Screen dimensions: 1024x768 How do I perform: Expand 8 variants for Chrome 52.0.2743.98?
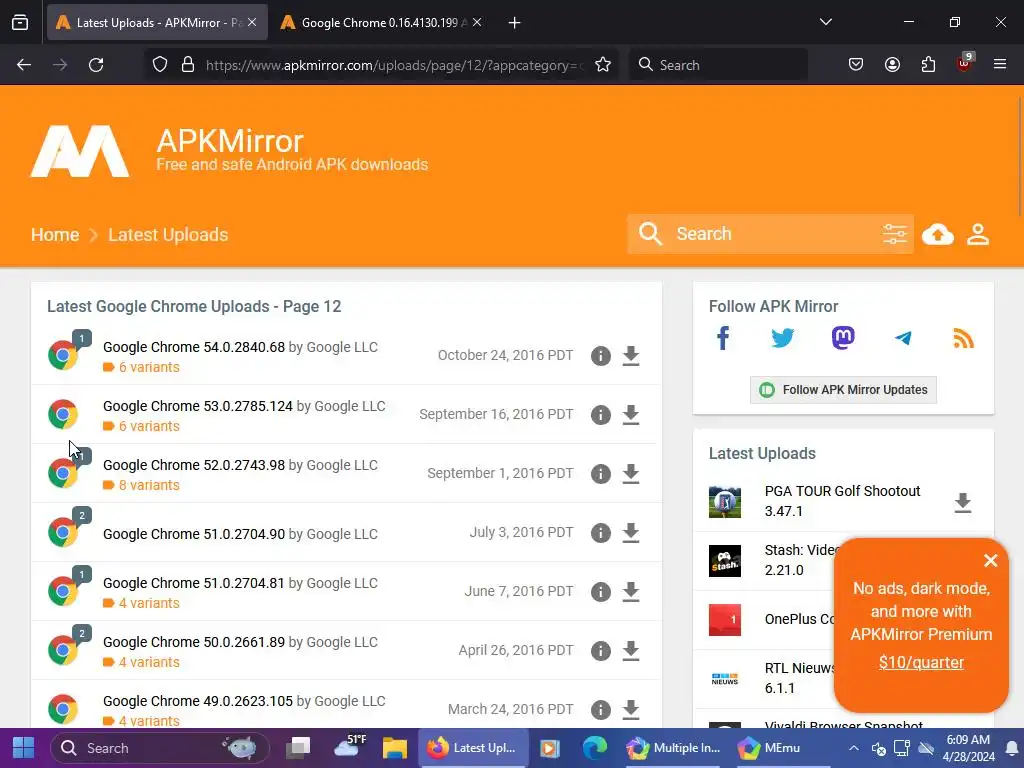tap(141, 485)
